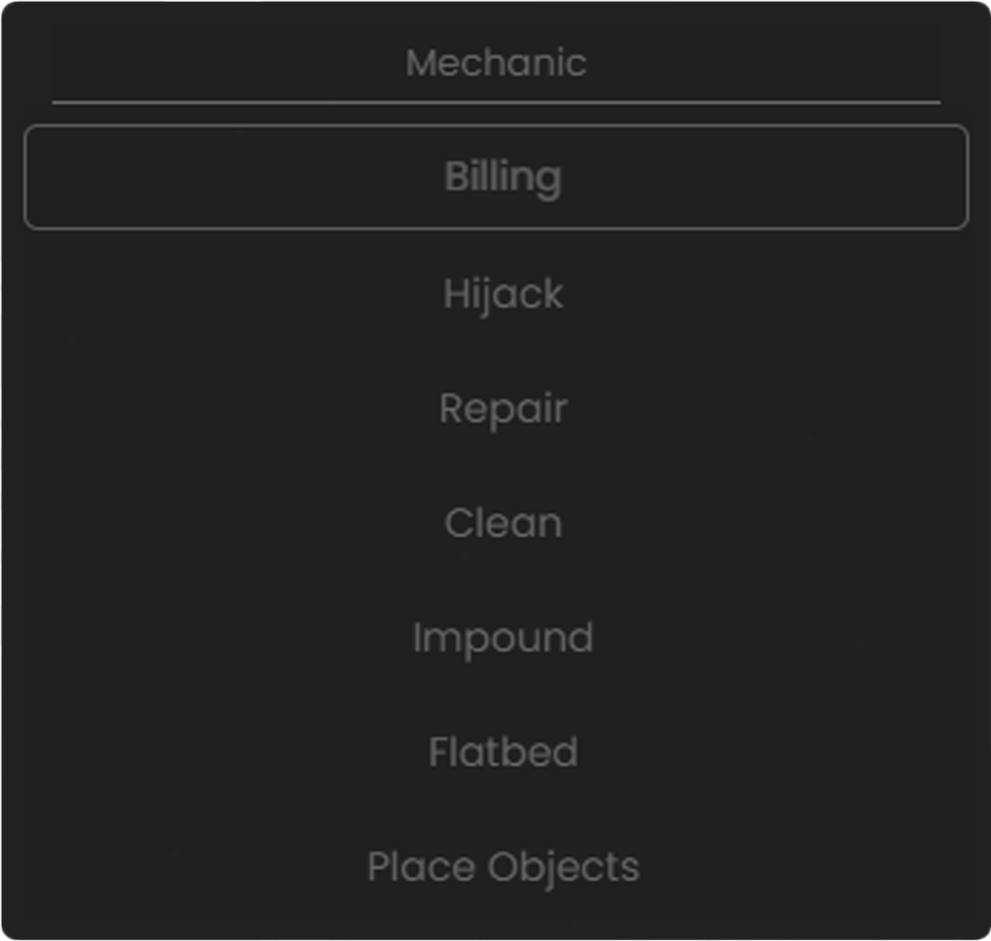Activate the Flatbed towing option
The height and width of the screenshot is (941, 991).
click(x=503, y=752)
